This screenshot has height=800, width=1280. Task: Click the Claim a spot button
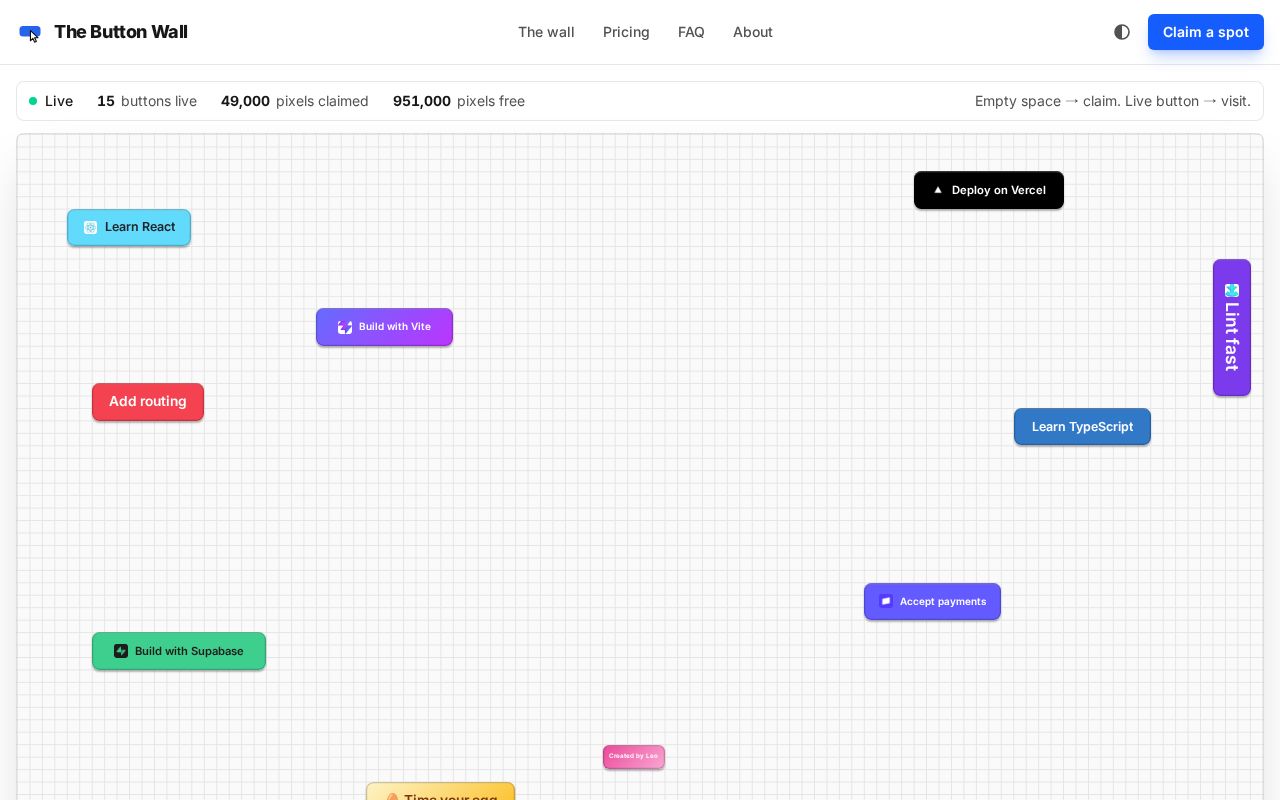[x=1206, y=32]
